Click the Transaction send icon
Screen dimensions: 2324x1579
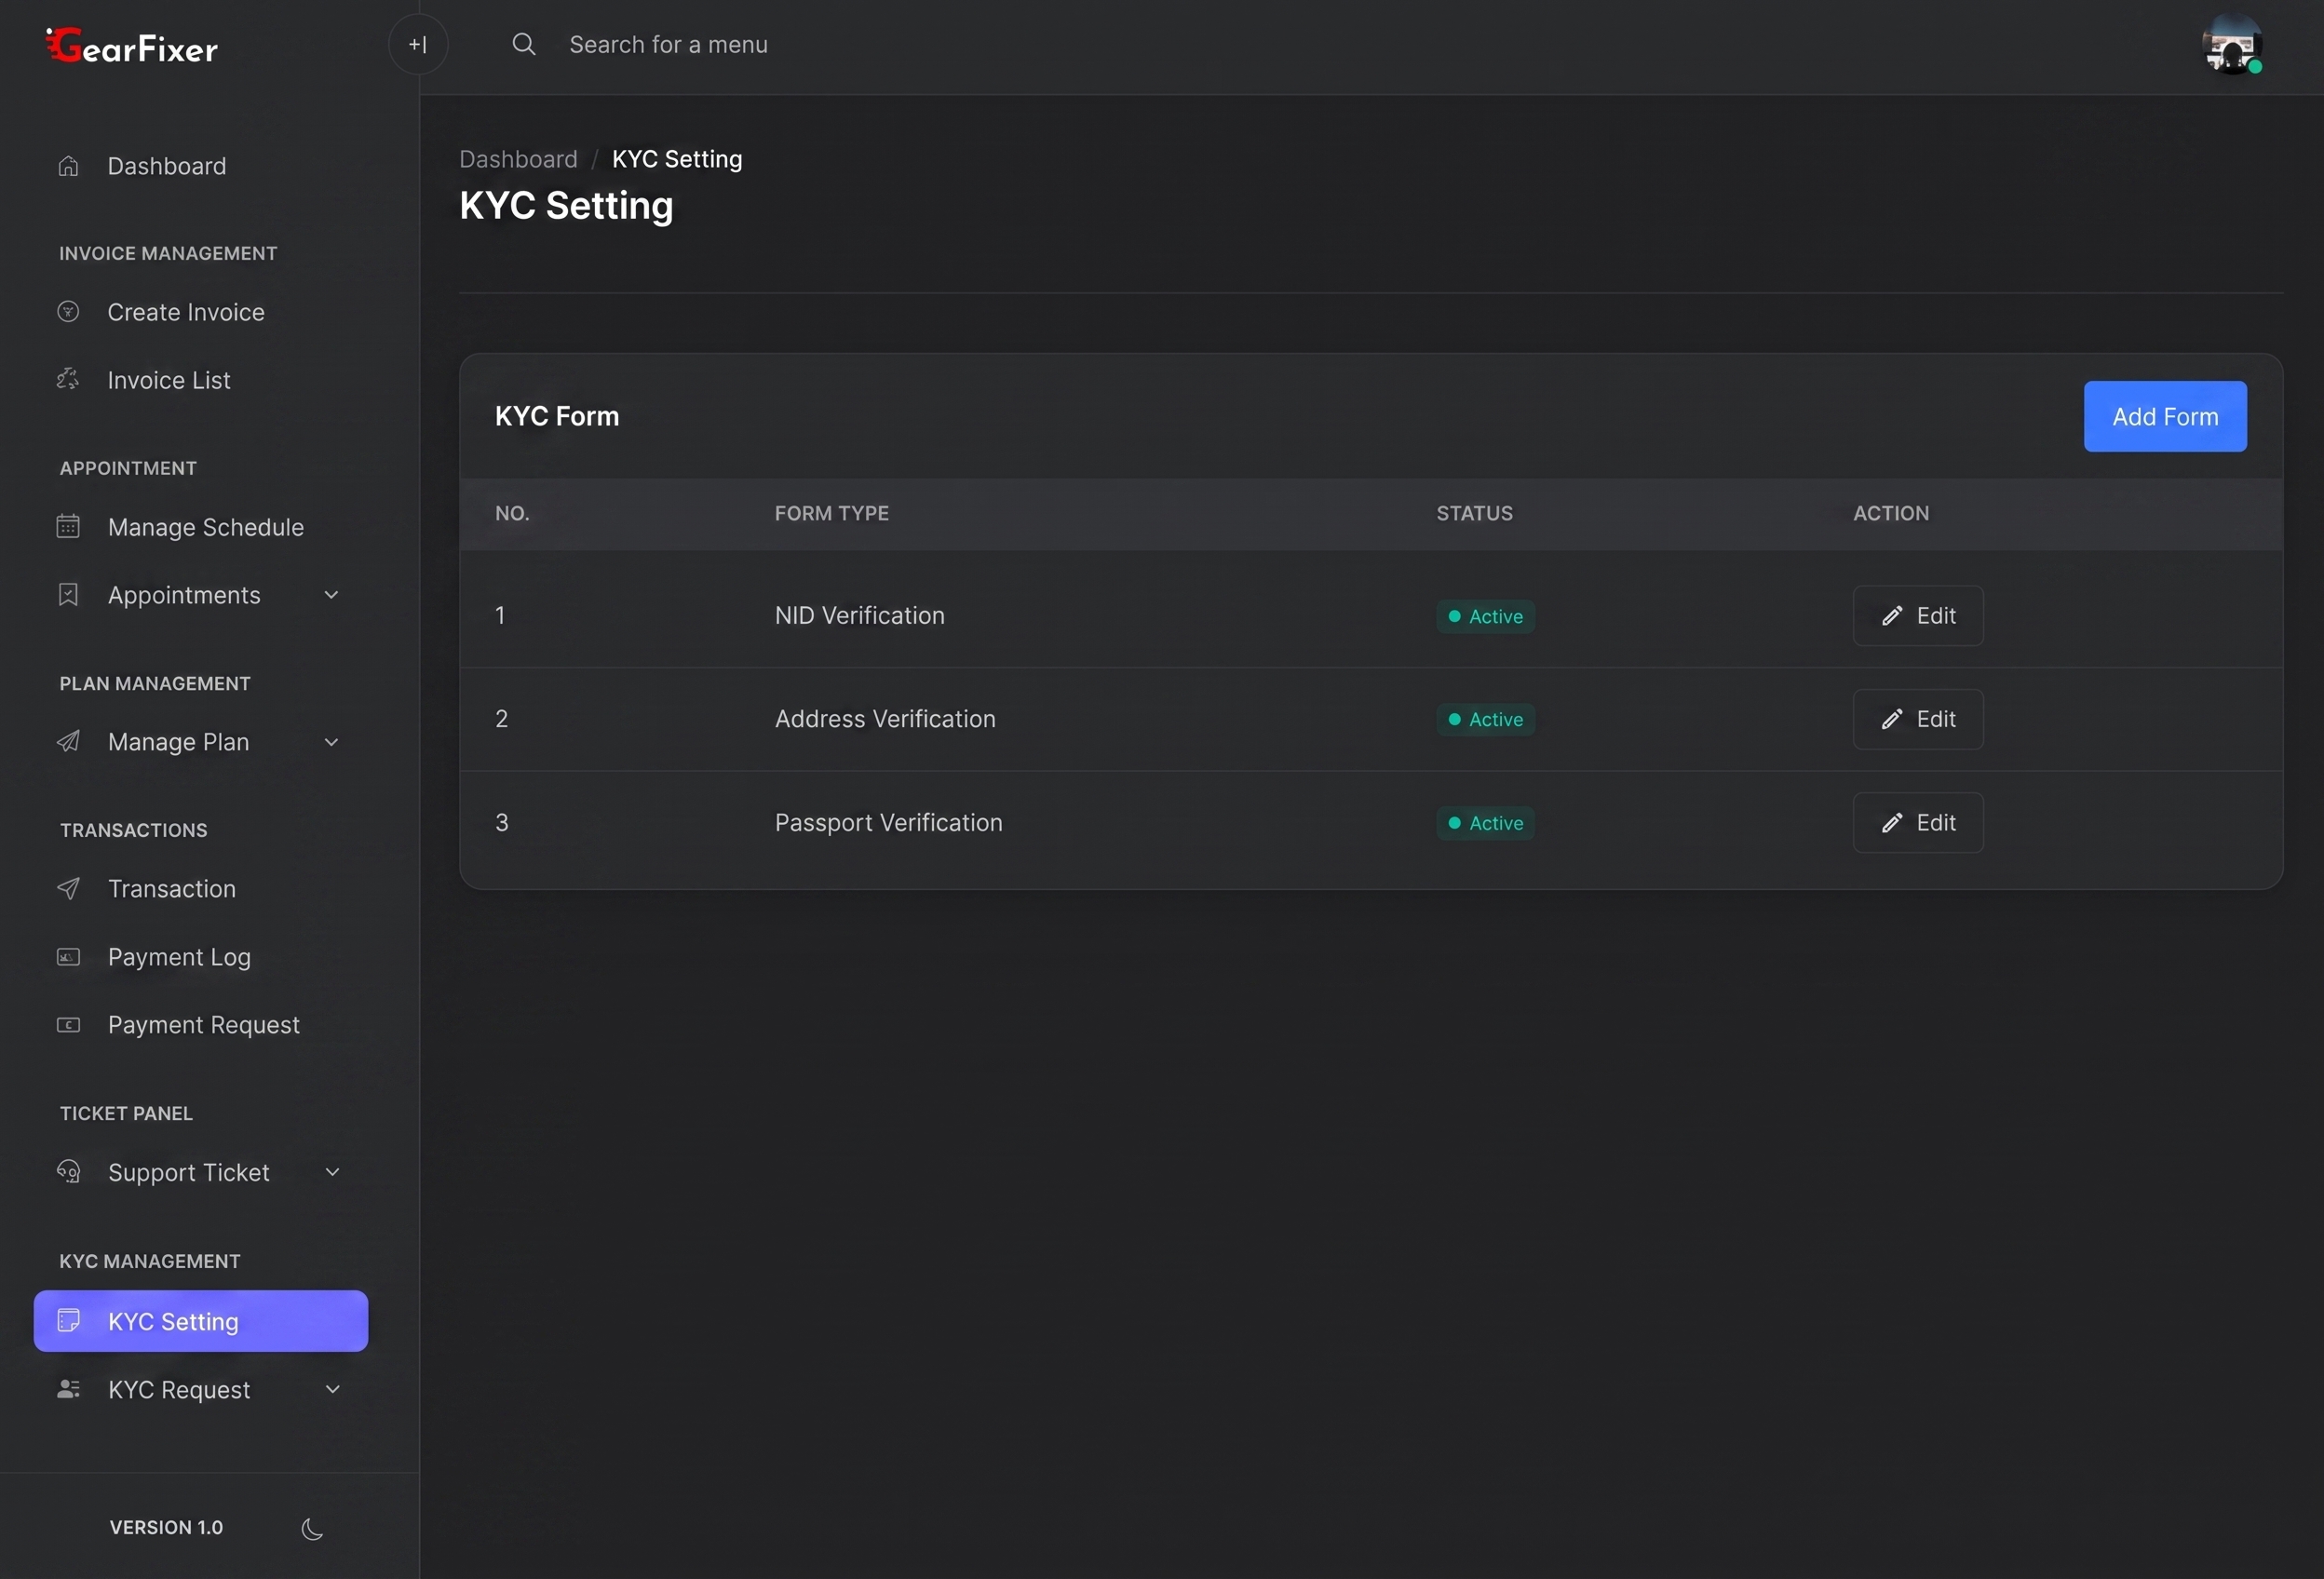point(68,889)
